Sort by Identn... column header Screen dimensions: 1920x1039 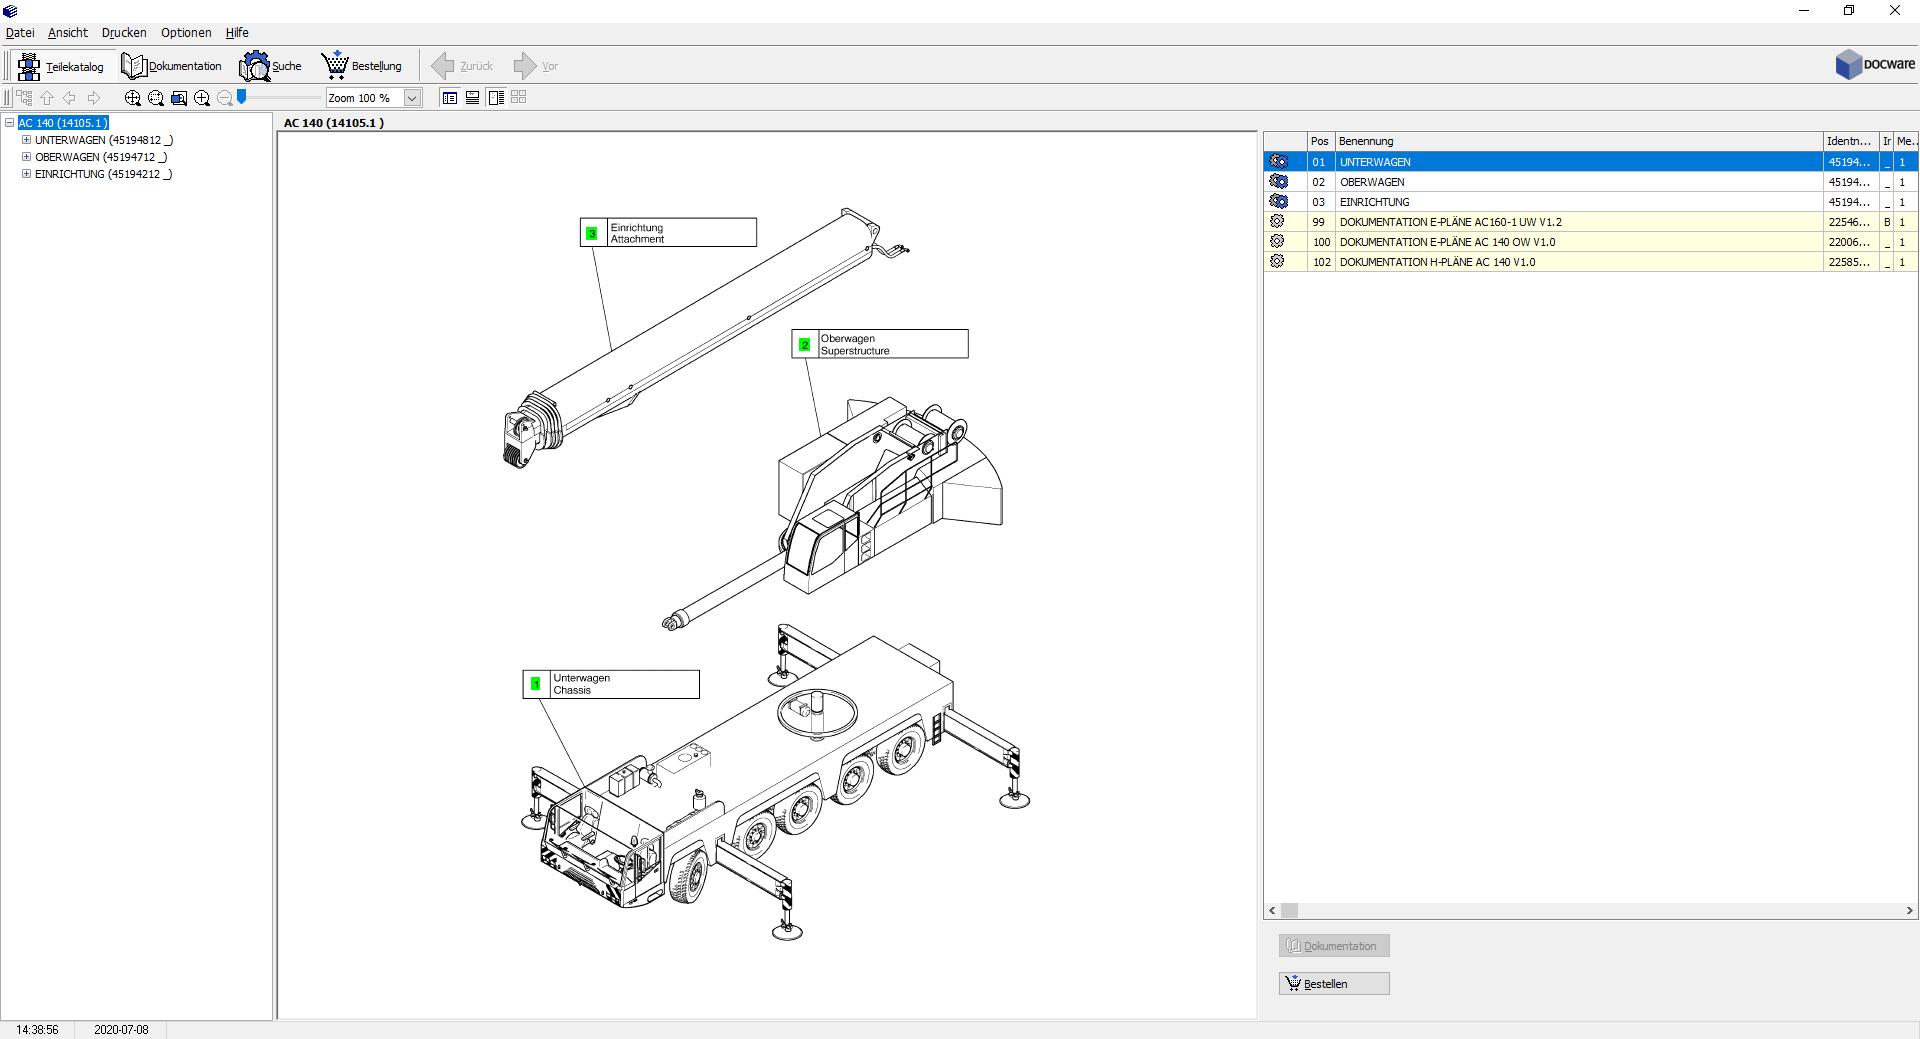tap(1851, 141)
